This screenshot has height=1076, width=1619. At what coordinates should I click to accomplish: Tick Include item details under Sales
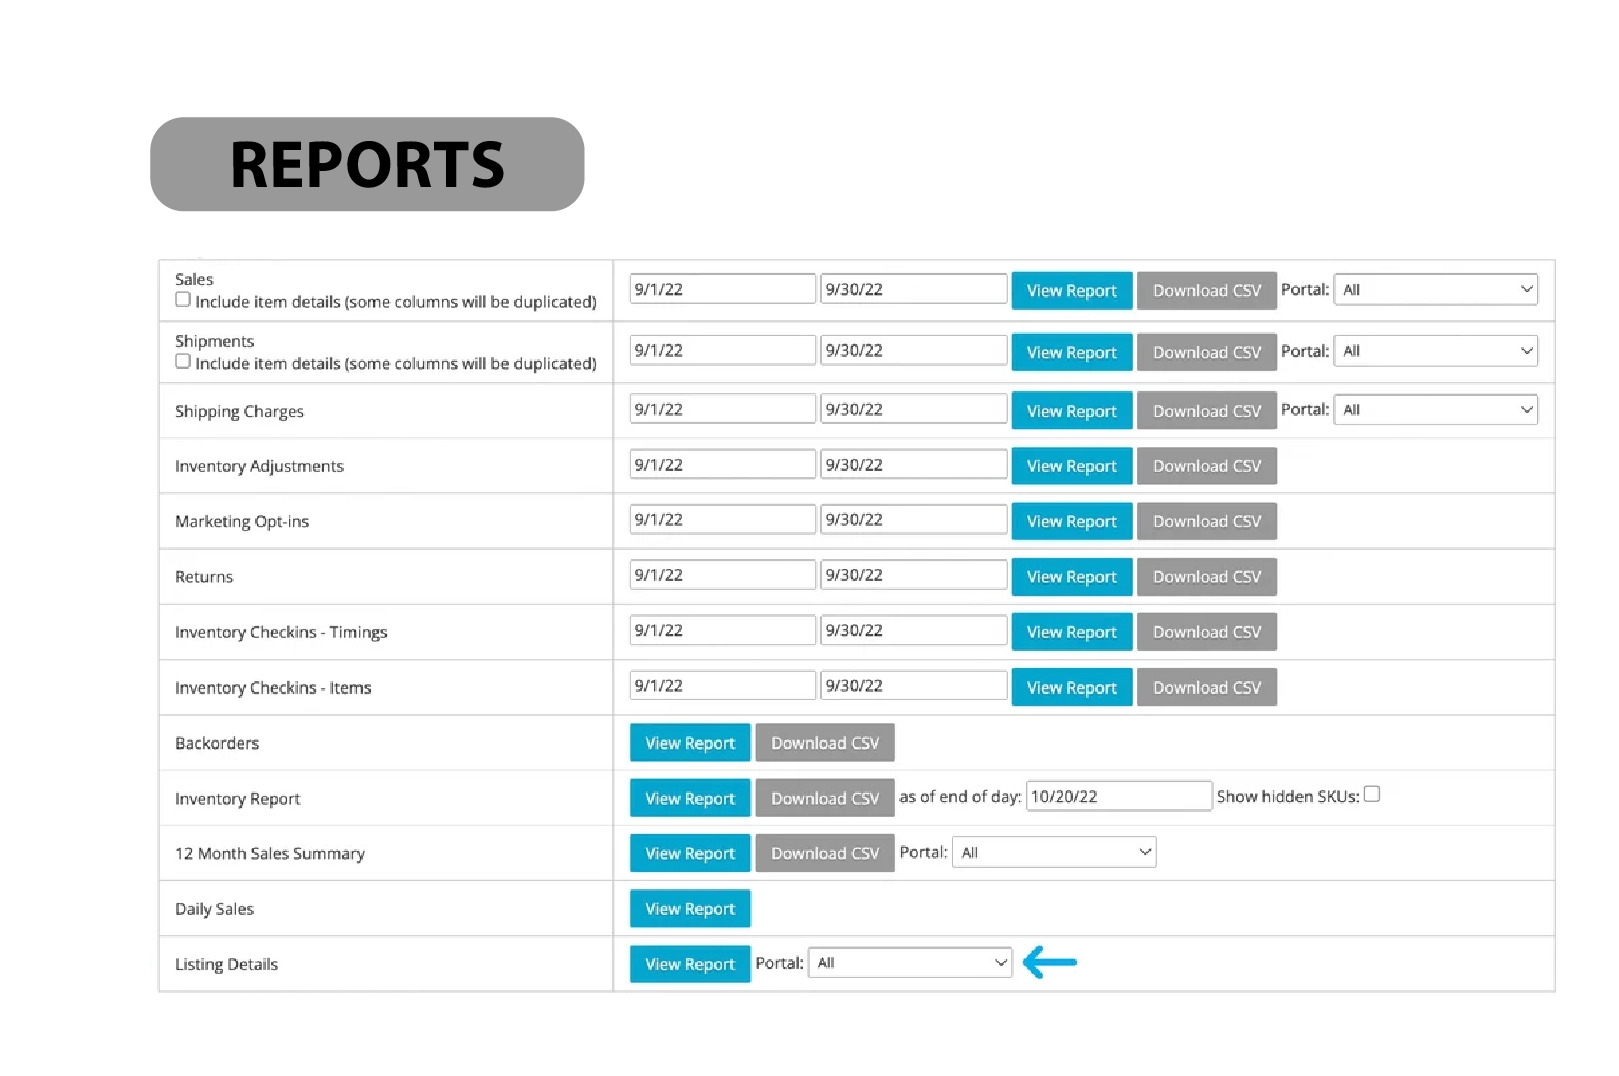[x=183, y=300]
